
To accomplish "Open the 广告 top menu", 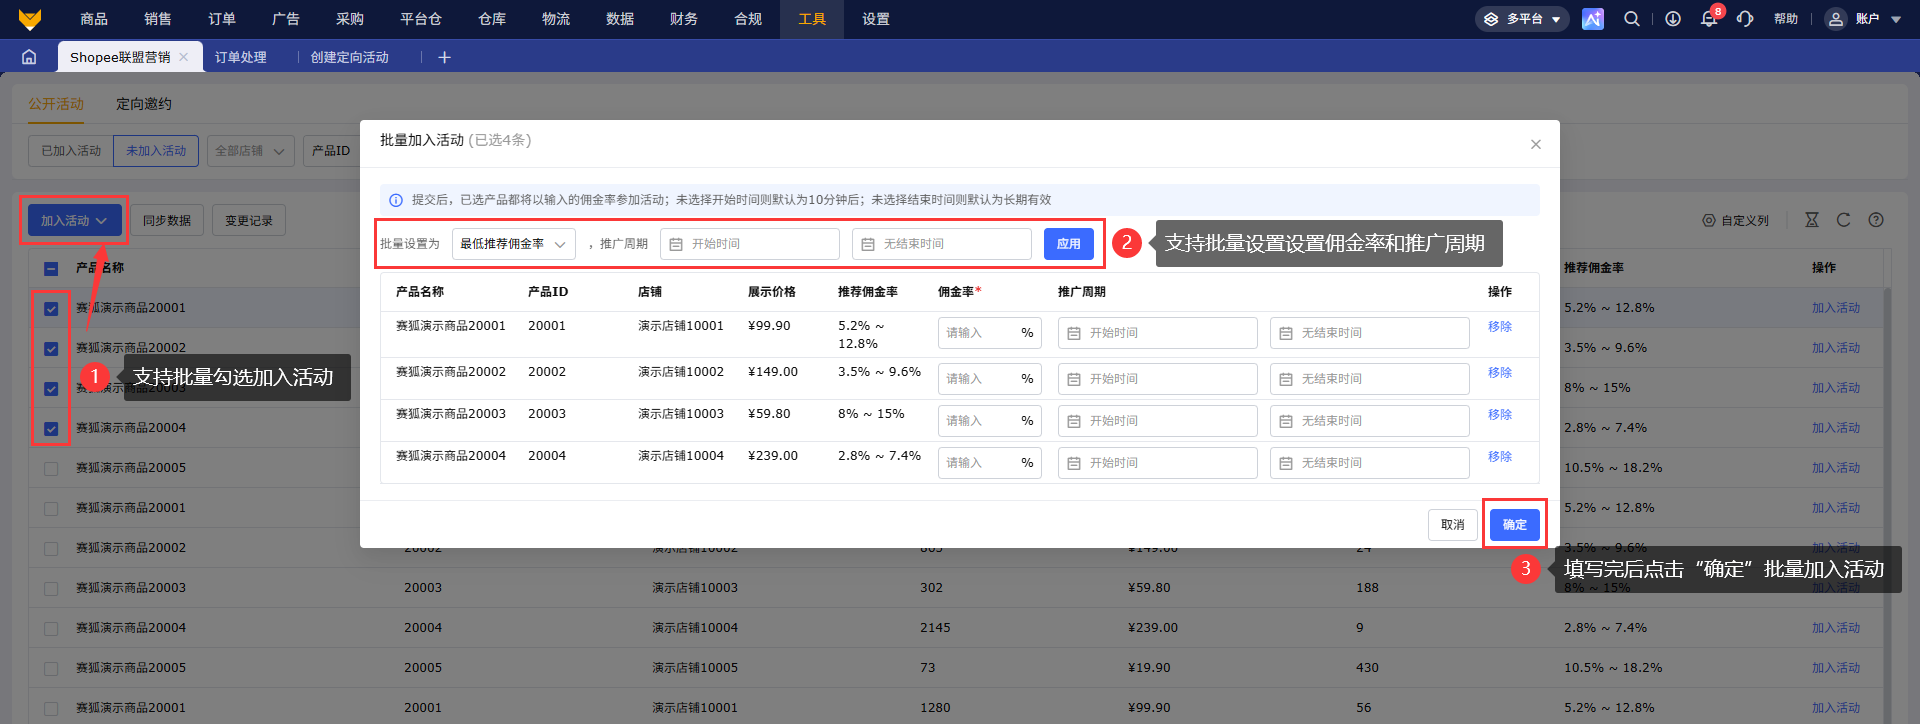I will point(286,19).
